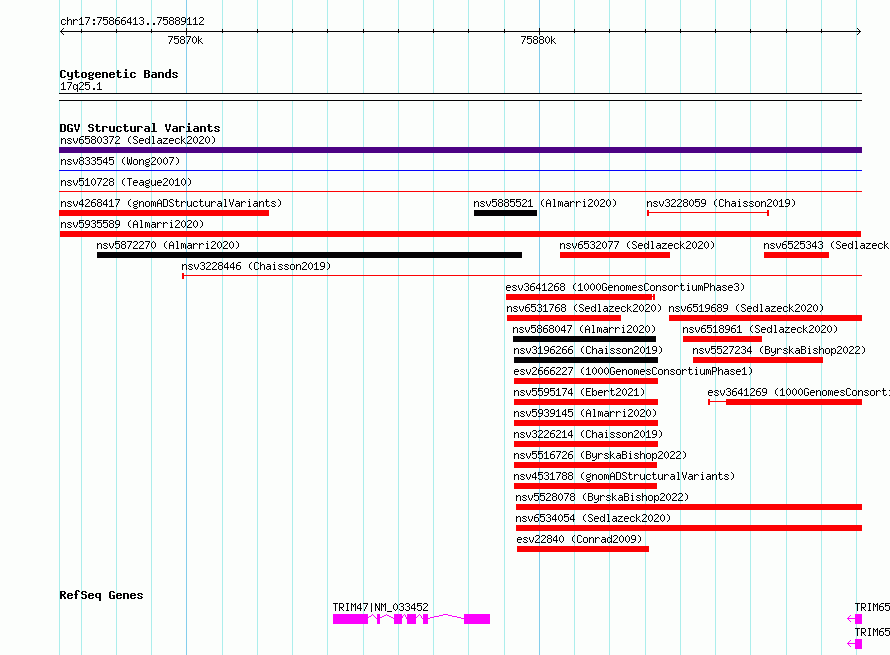This screenshot has width=890, height=655.
Task: Click nsv5516726 (ByrskaBishop2022) label
Action: tap(600, 455)
